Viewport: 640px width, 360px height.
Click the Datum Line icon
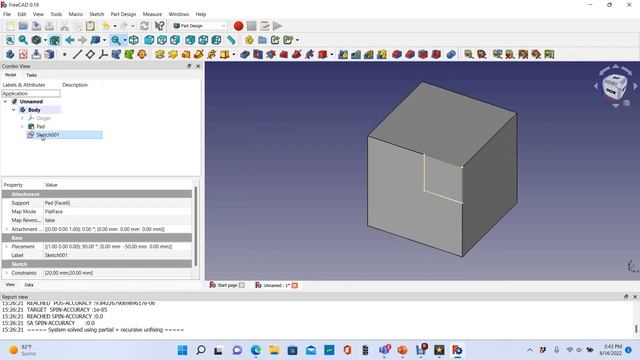pyautogui.click(x=77, y=54)
